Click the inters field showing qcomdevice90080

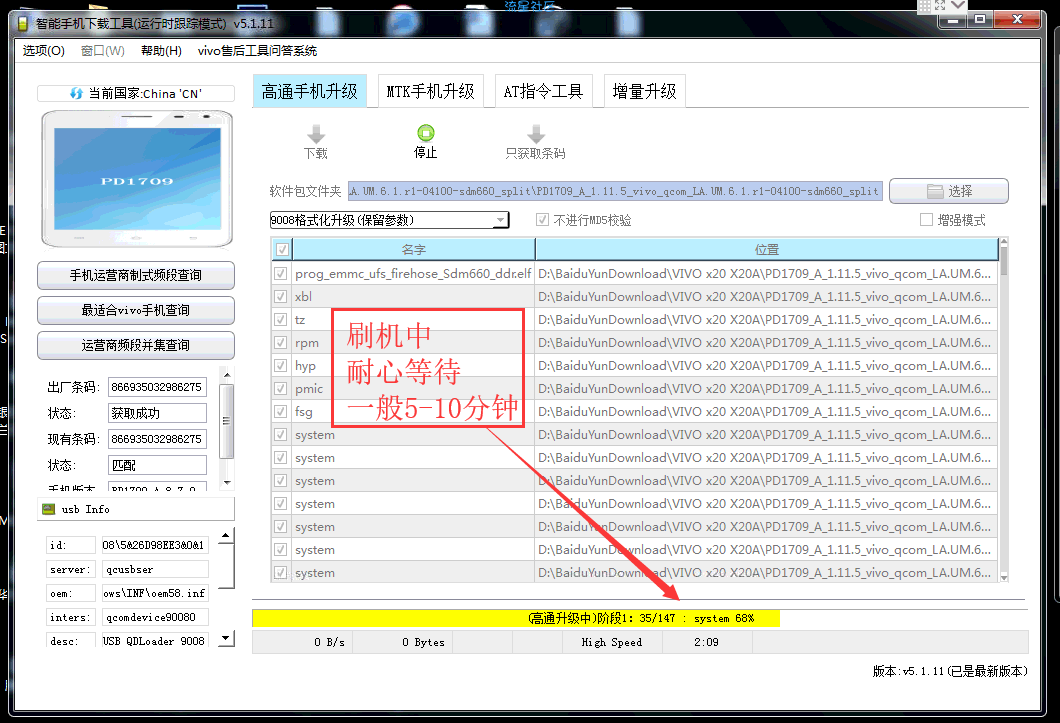click(154, 617)
